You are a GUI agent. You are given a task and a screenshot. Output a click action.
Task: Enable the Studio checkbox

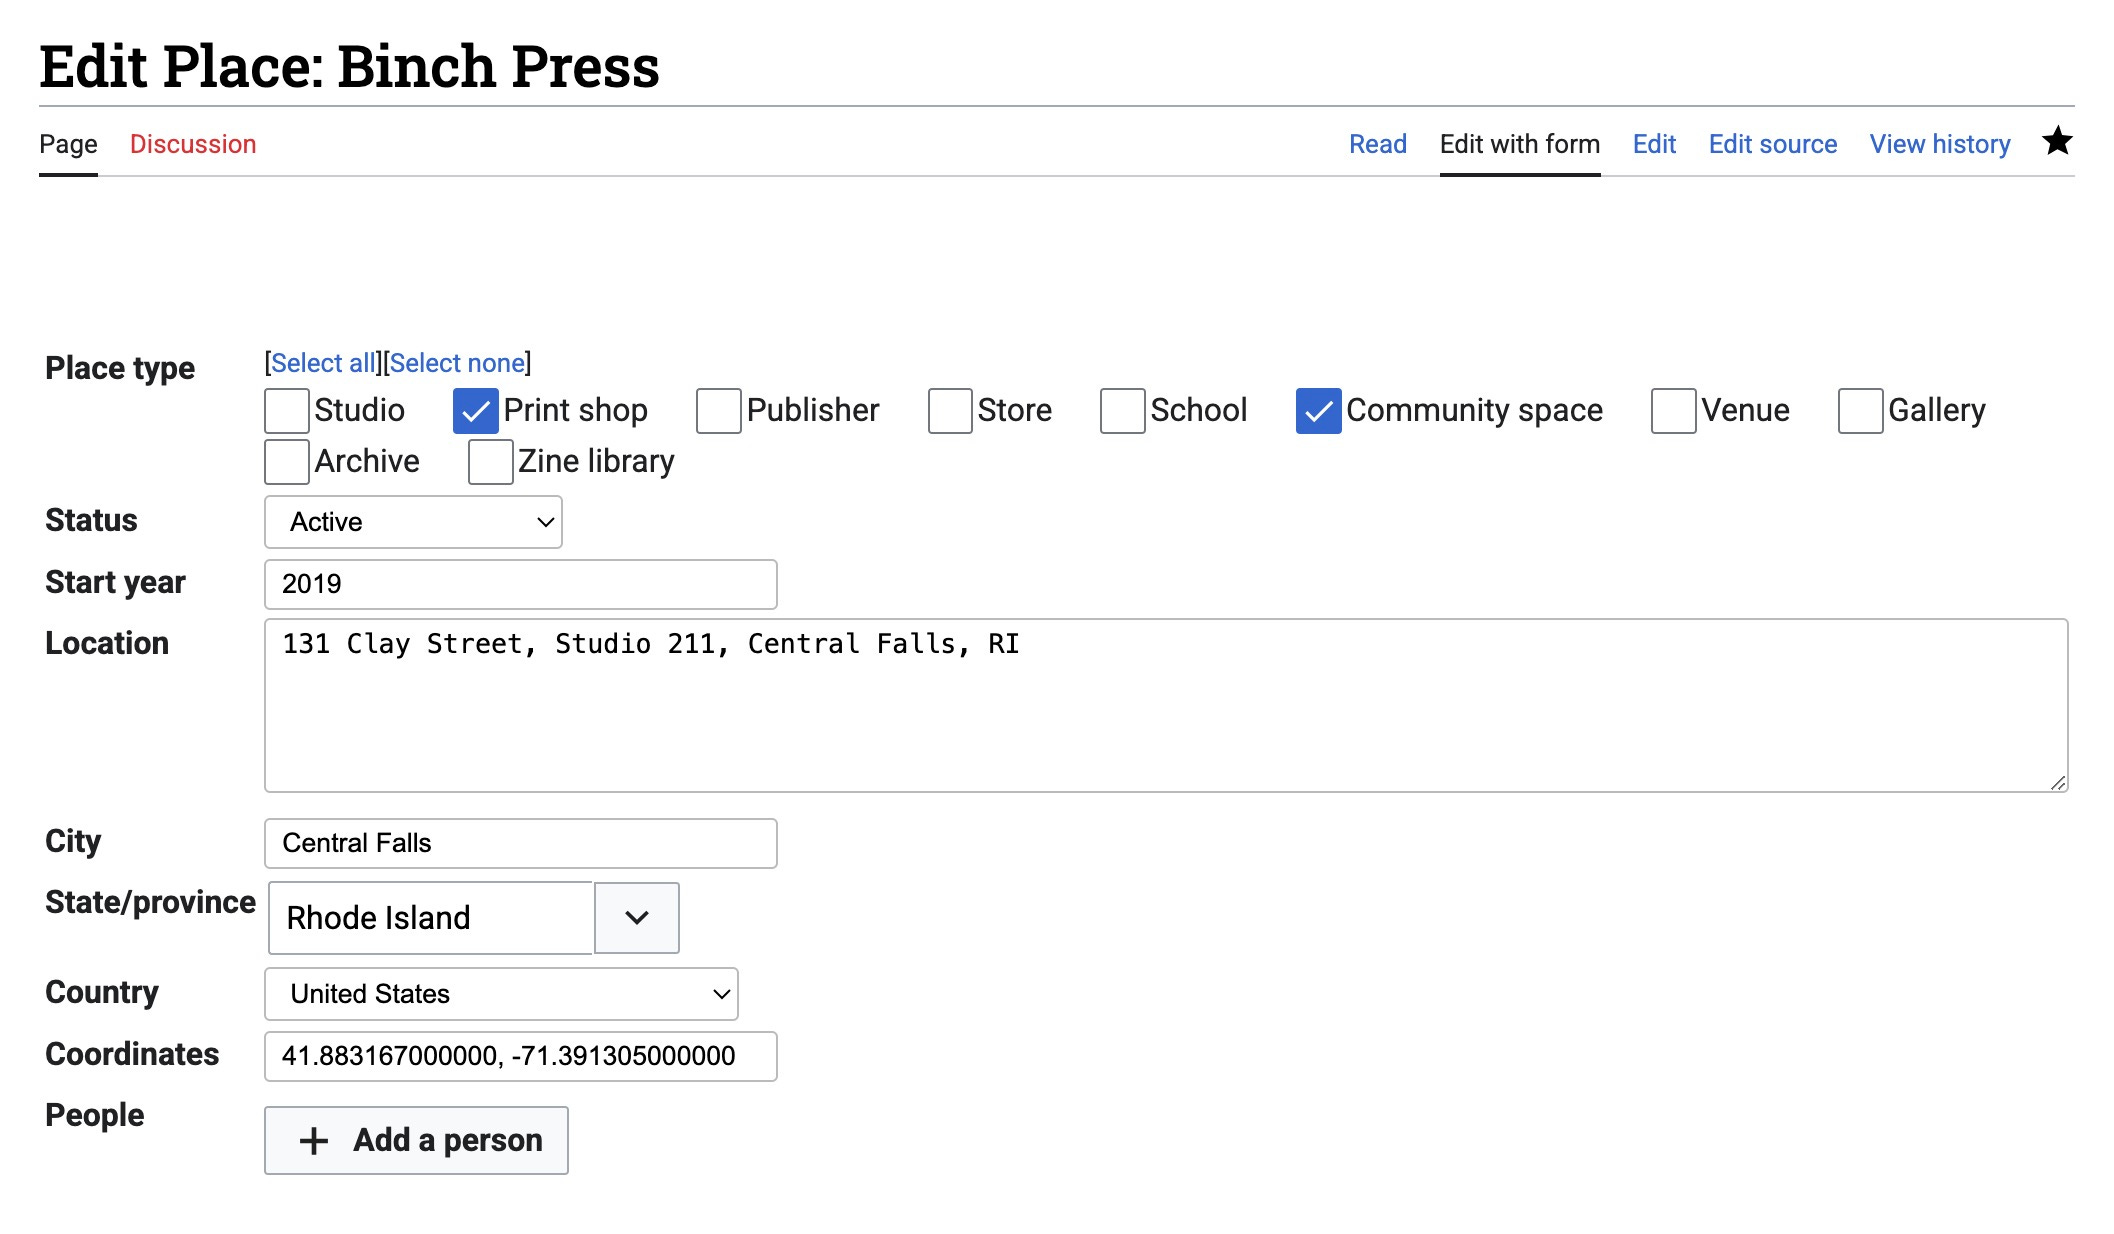coord(287,411)
